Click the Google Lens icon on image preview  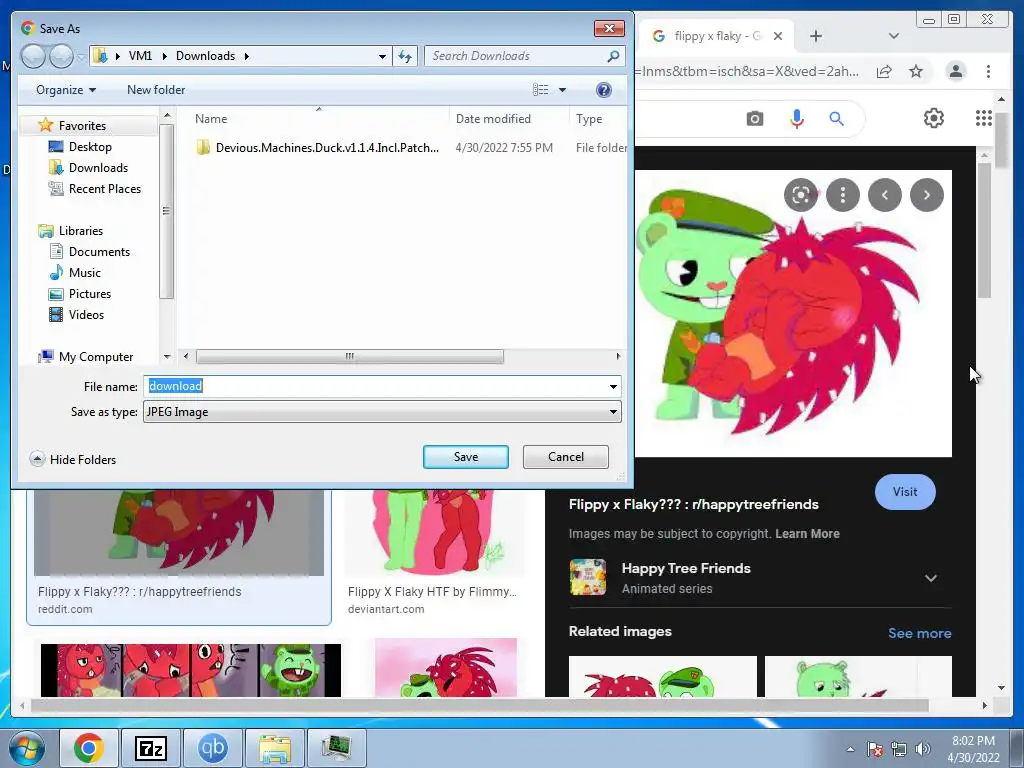tap(801, 195)
